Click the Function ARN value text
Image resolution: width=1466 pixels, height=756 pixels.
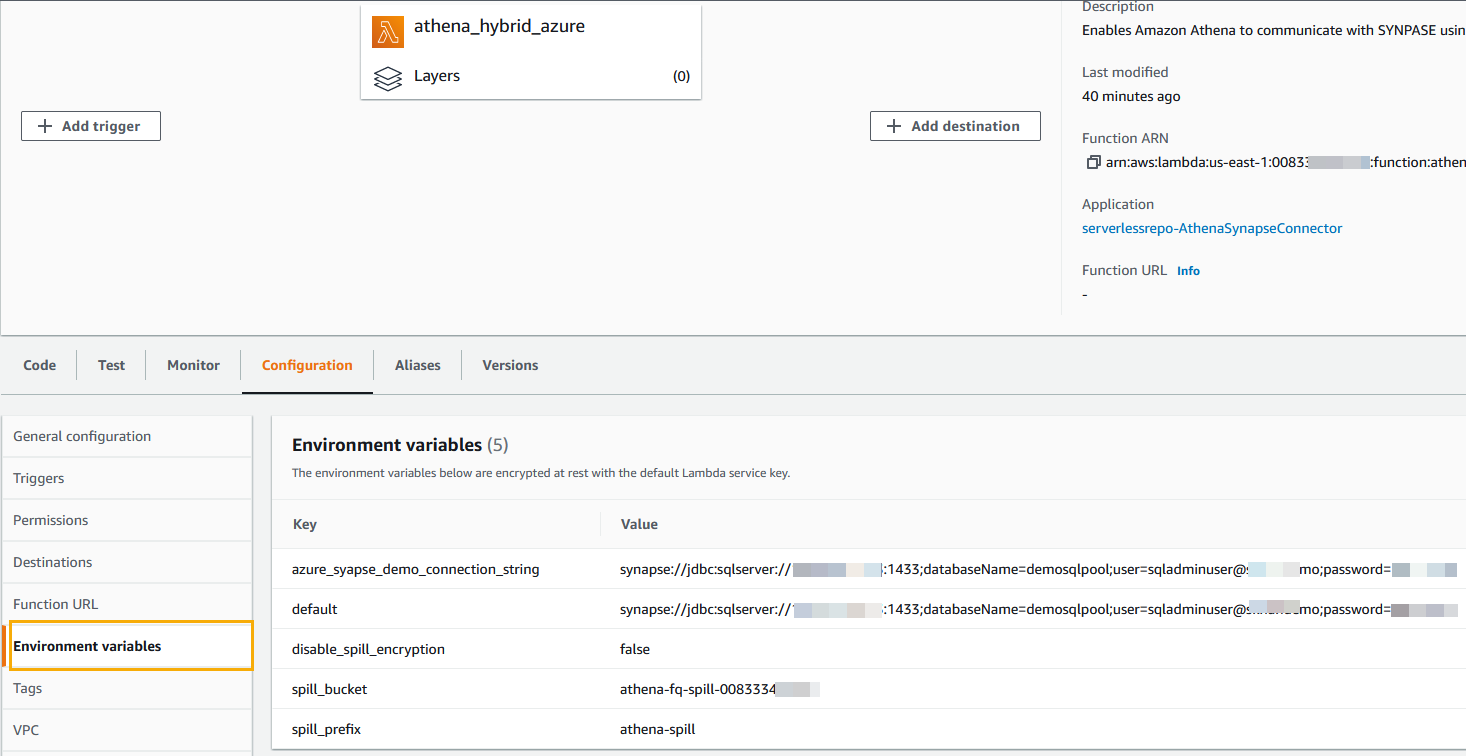click(x=1285, y=162)
